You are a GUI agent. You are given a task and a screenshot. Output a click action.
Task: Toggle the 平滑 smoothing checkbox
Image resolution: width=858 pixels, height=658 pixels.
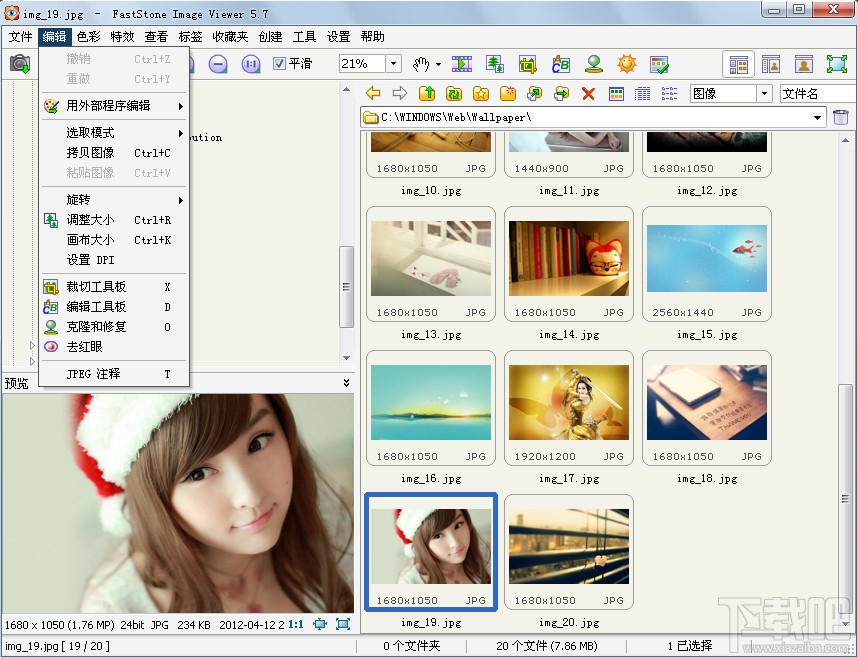pyautogui.click(x=278, y=63)
